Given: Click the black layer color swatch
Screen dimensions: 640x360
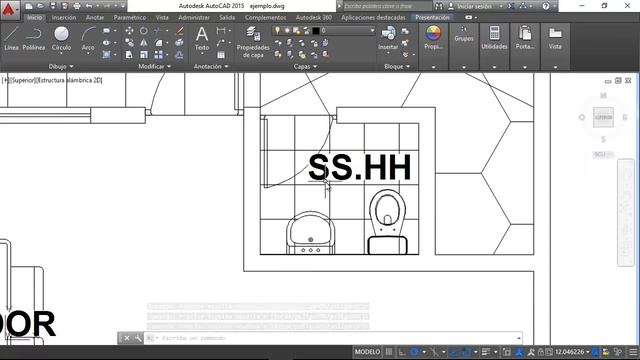Looking at the screenshot, I should [316, 31].
